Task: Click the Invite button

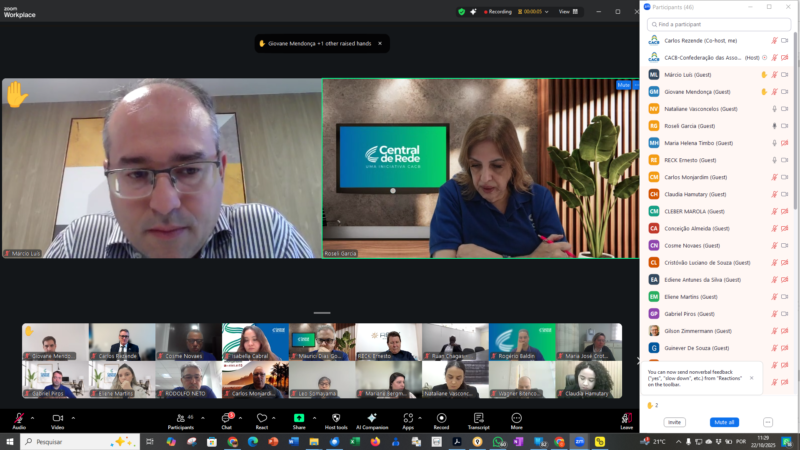Action: click(x=674, y=422)
